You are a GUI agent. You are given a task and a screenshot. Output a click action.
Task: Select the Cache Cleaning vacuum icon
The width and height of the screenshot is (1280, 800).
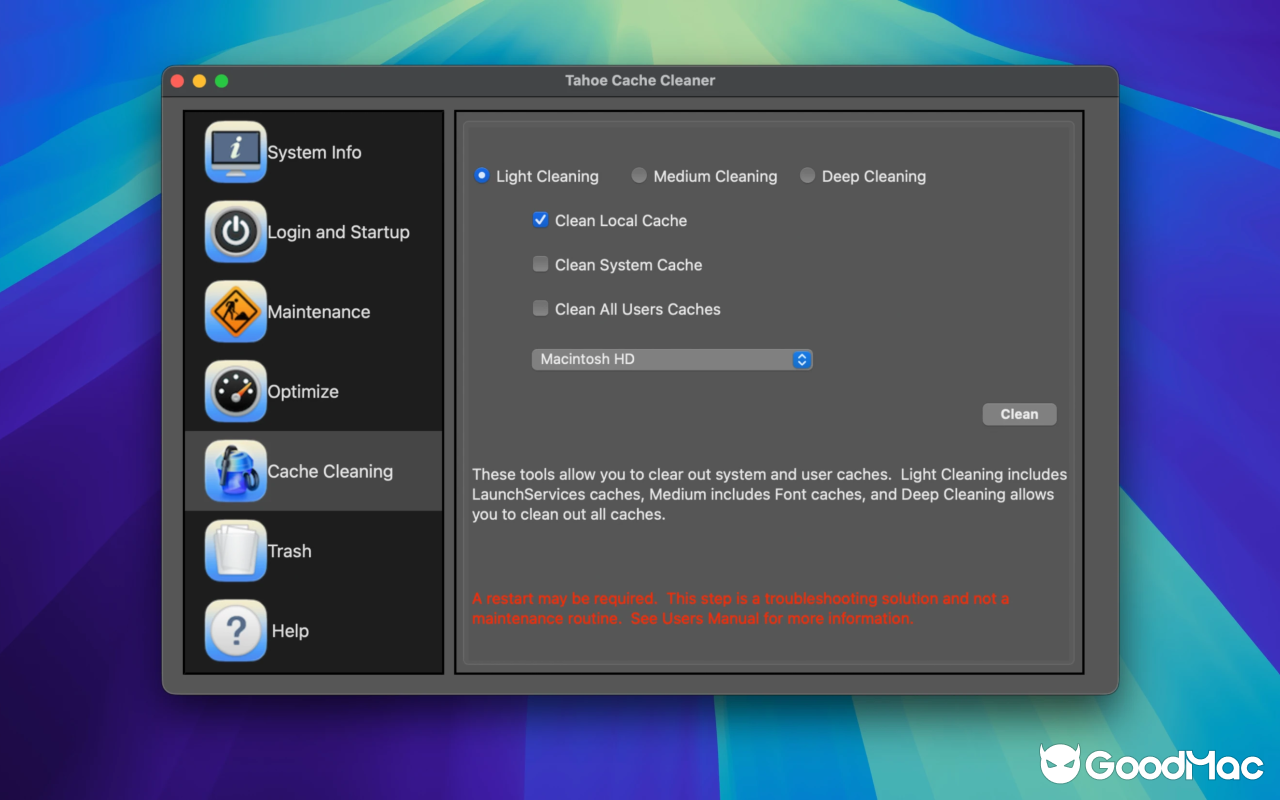point(235,471)
